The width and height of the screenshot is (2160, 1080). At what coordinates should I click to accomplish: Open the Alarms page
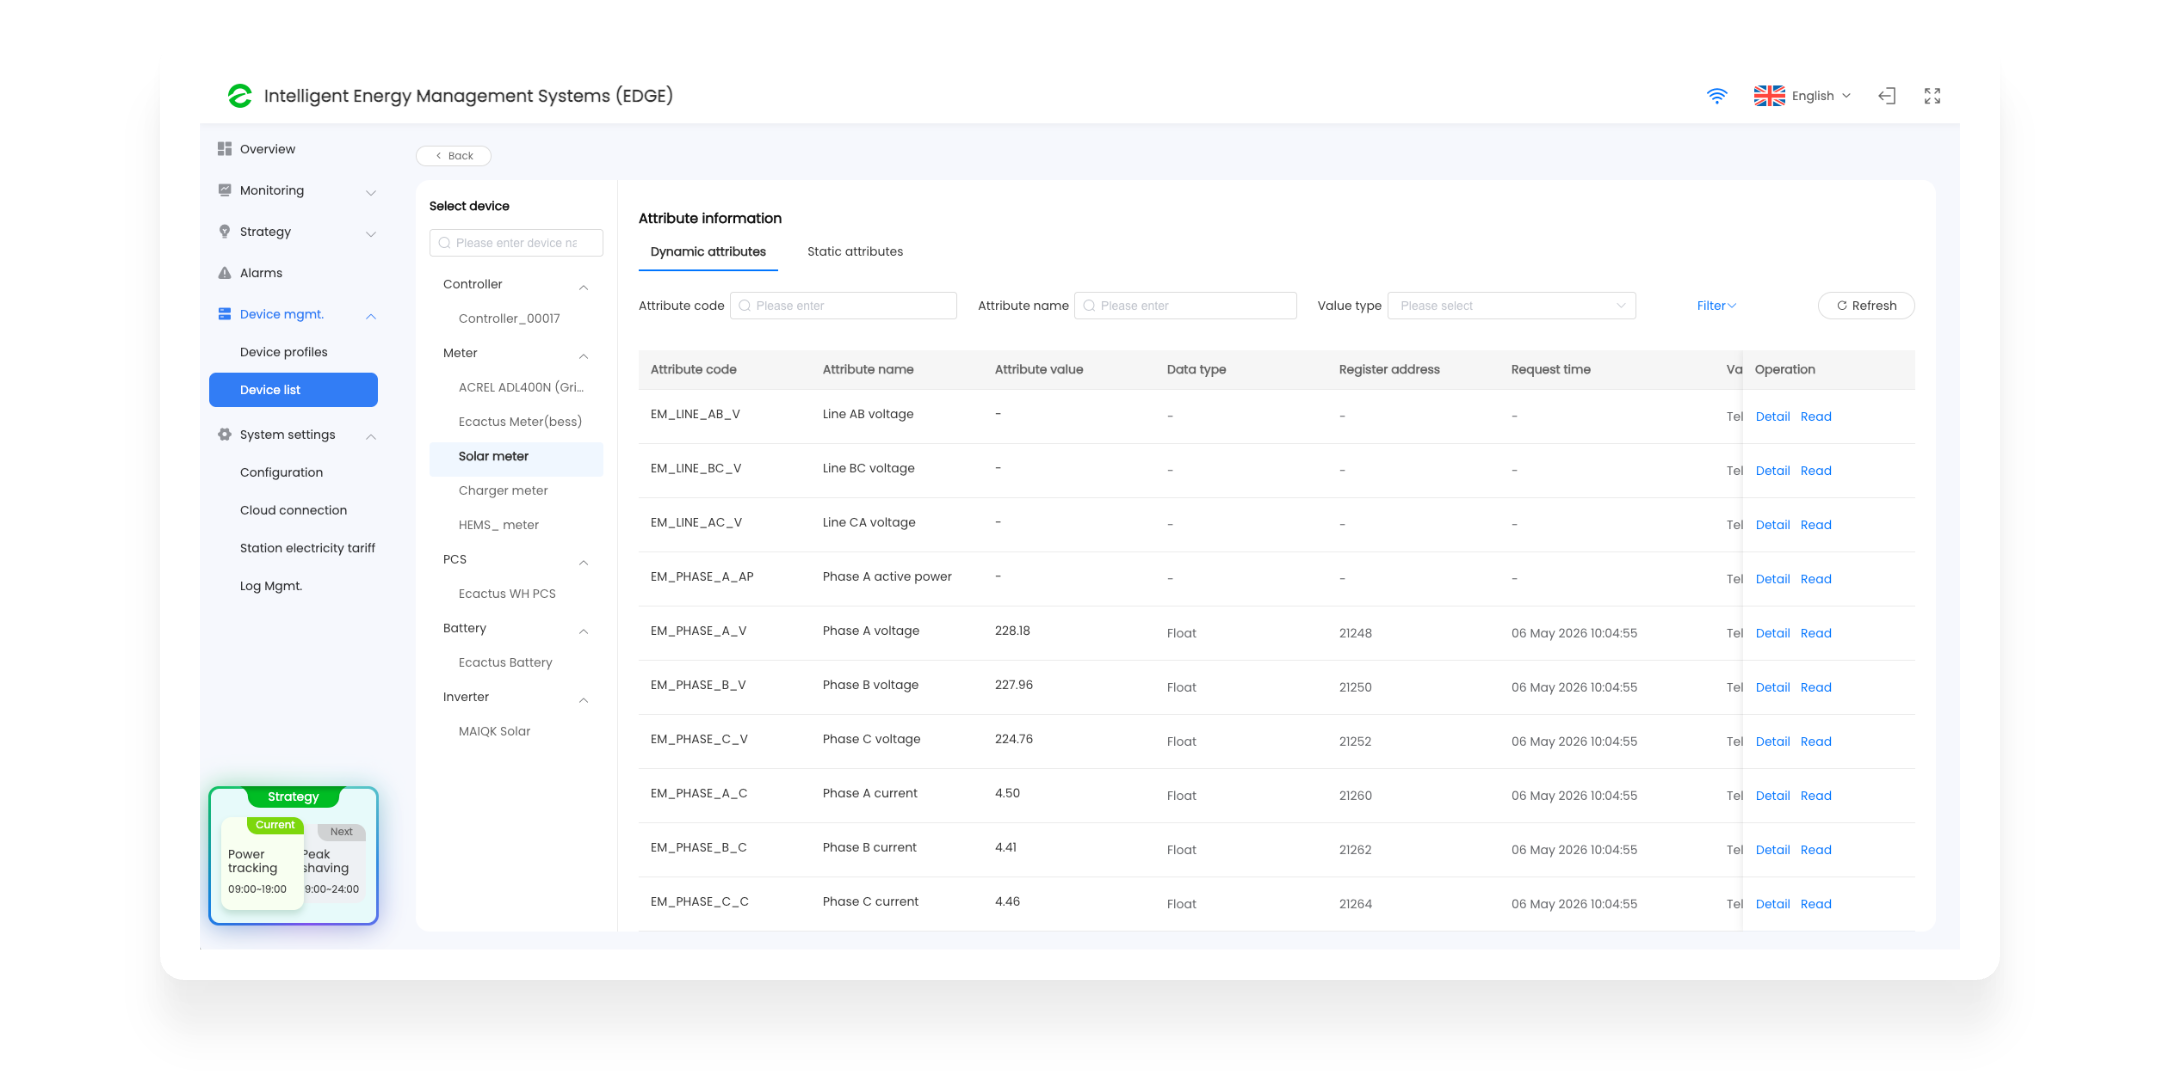[261, 273]
